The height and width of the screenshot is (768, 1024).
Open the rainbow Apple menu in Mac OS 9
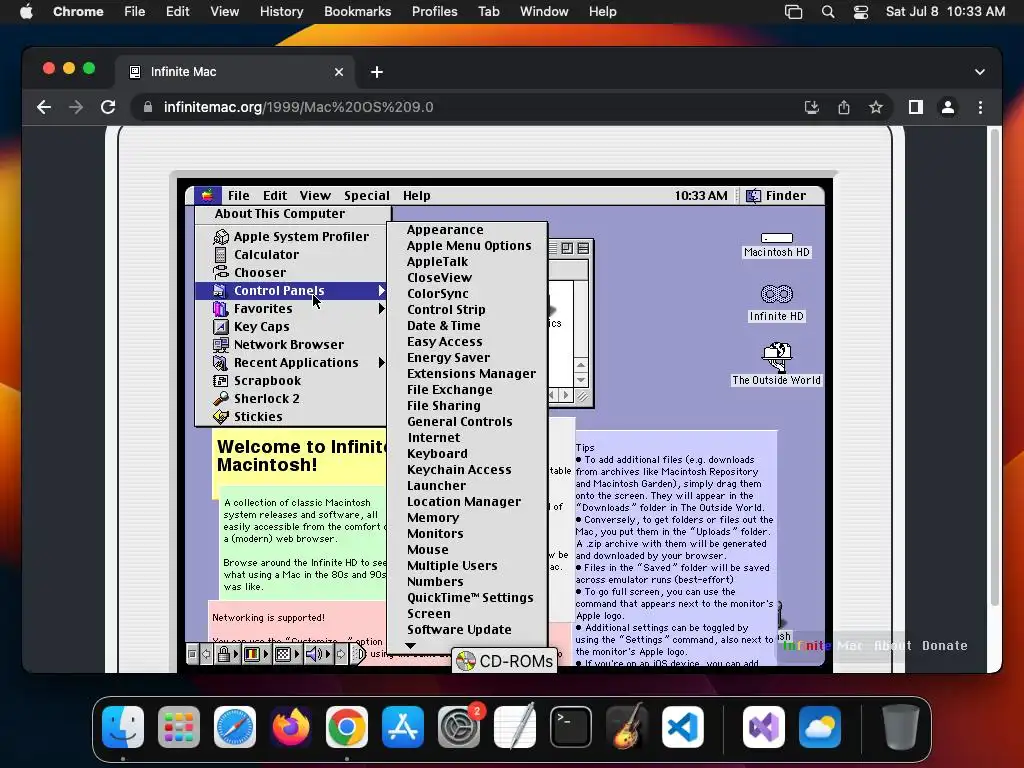tap(208, 195)
